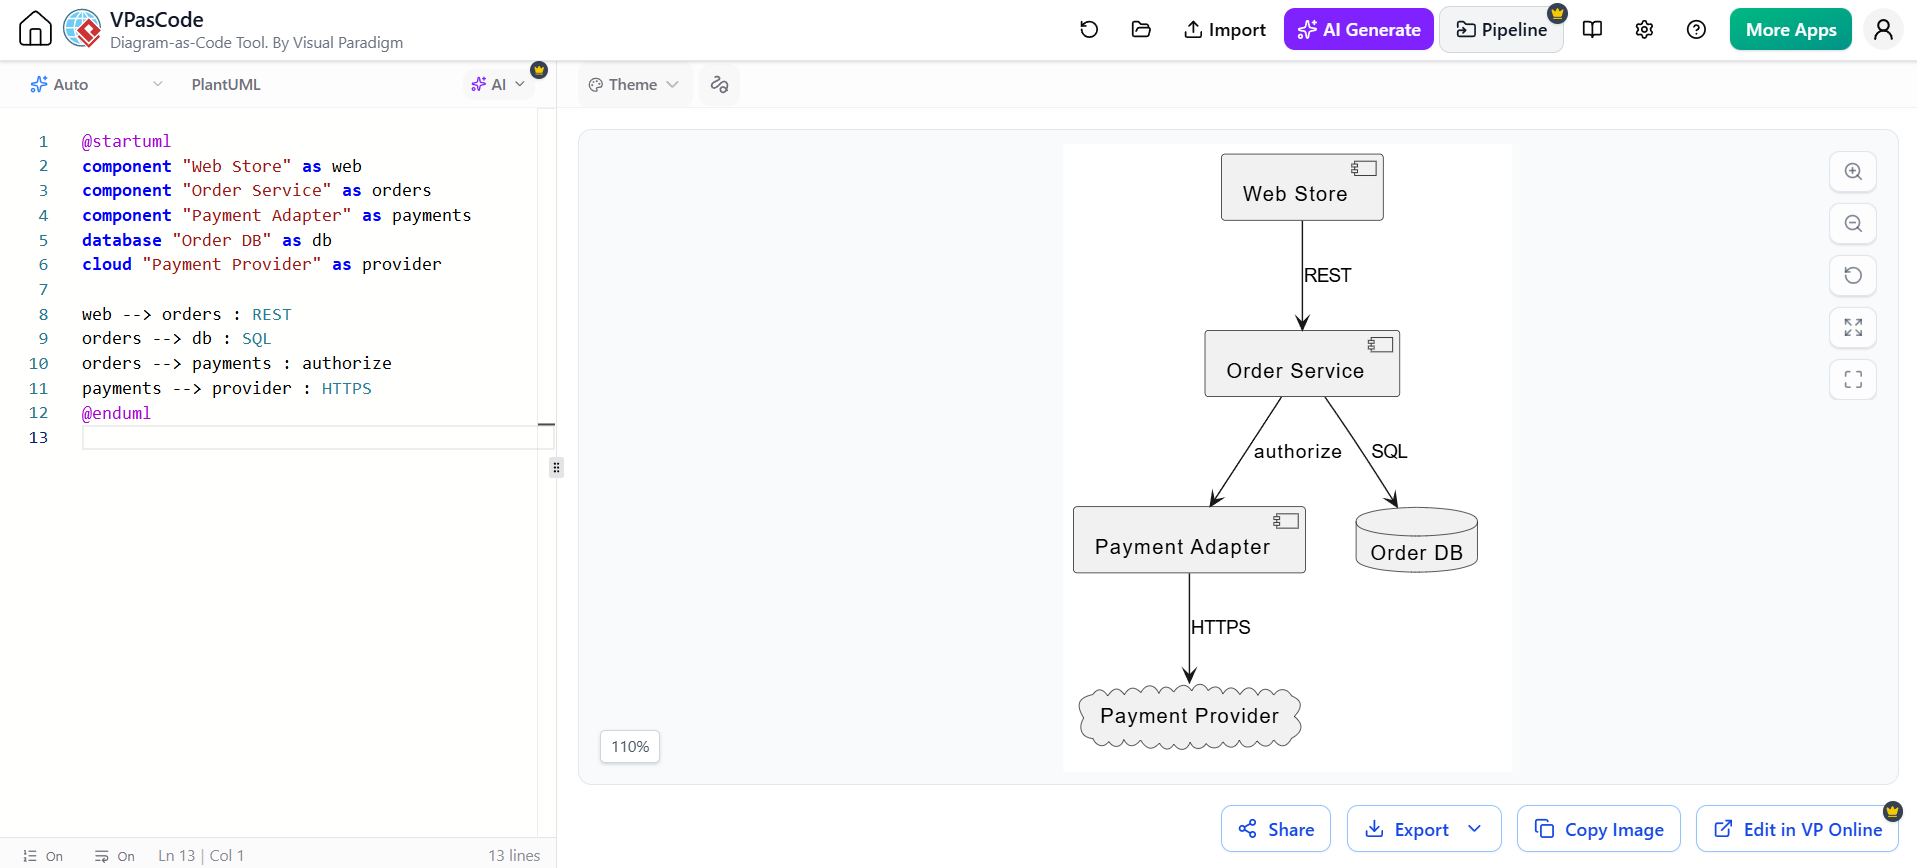This screenshot has height=868, width=1917.
Task: Select the Payment Provider cloud shape
Action: point(1189,716)
